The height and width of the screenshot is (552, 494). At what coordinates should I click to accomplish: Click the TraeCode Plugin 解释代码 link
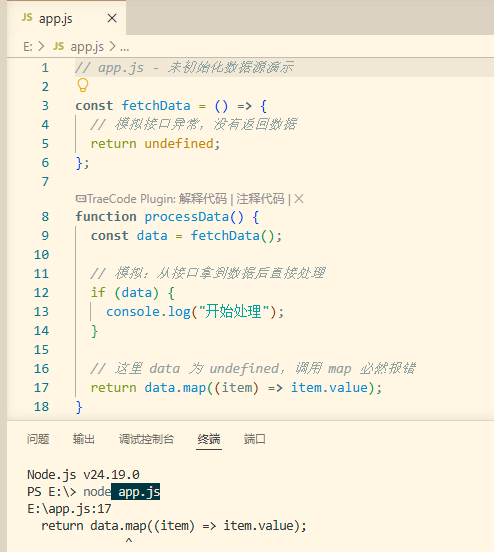203,199
